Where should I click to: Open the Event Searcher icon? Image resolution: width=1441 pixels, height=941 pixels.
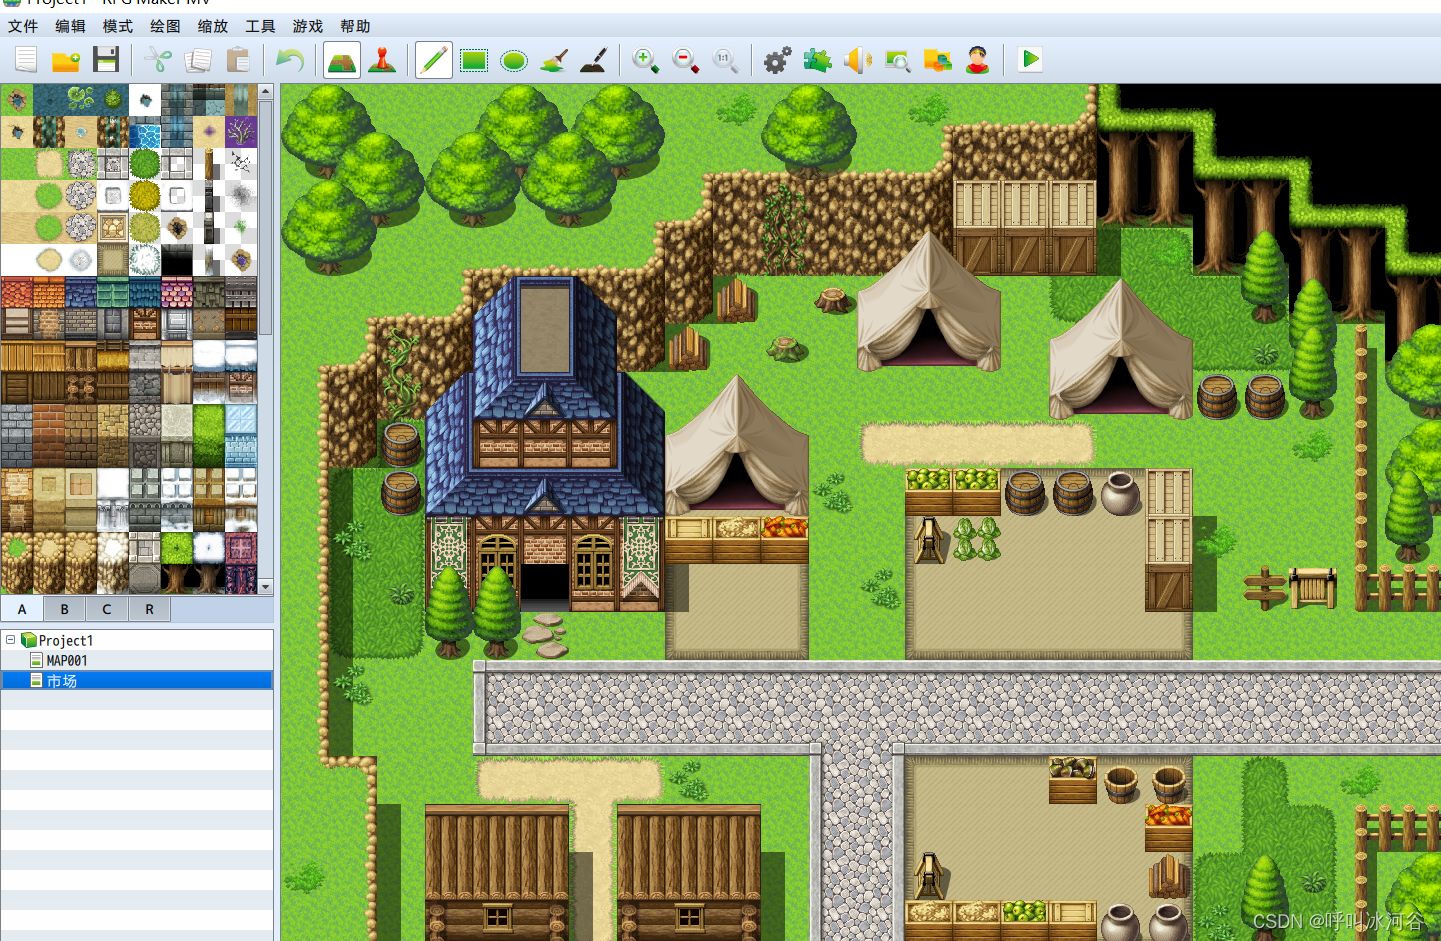898,60
